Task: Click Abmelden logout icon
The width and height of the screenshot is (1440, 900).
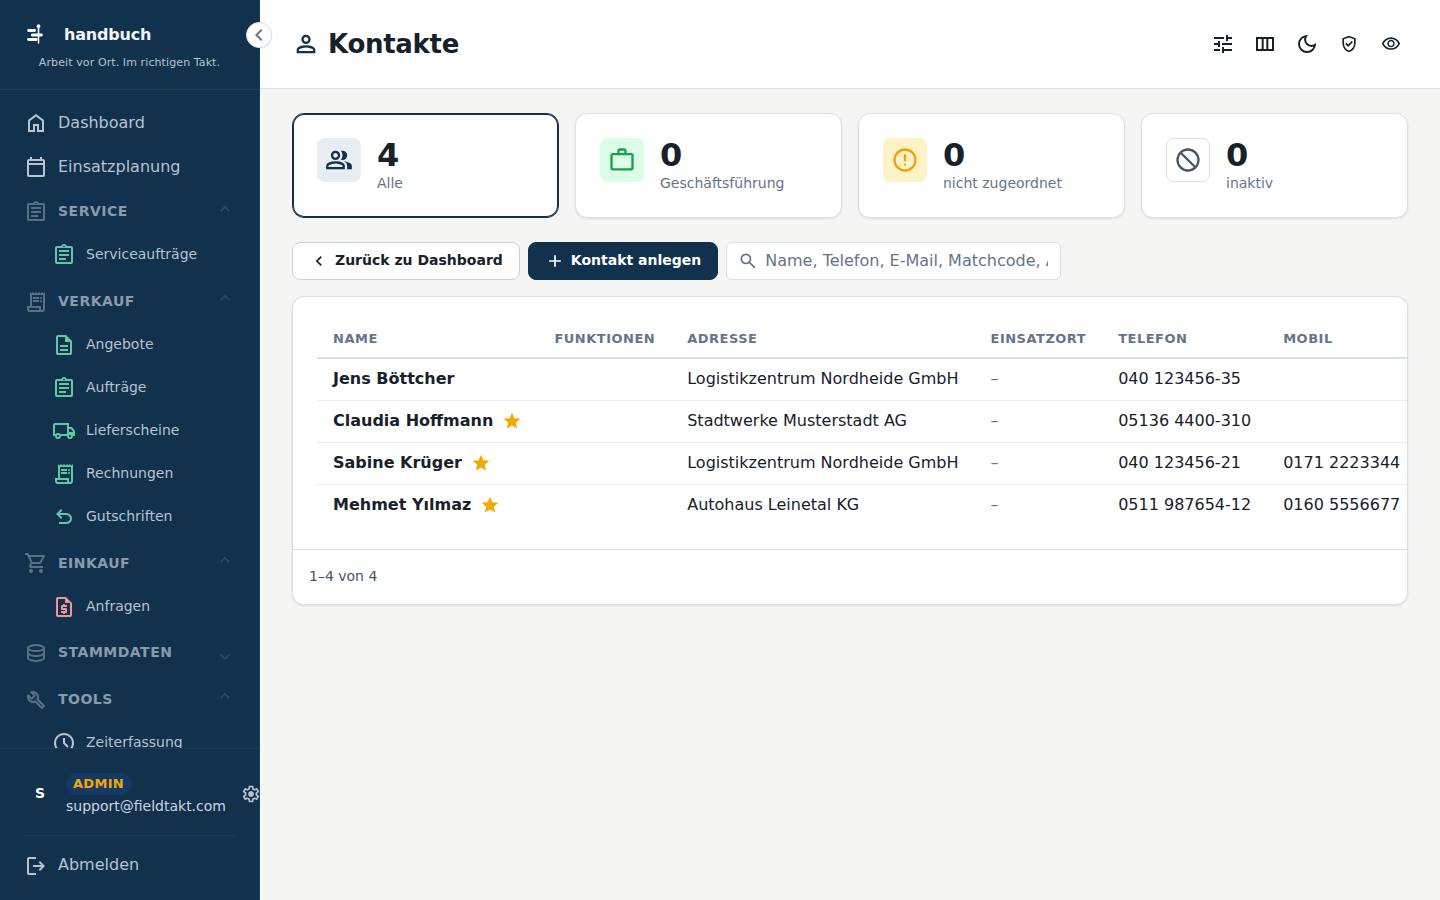Action: click(x=36, y=866)
